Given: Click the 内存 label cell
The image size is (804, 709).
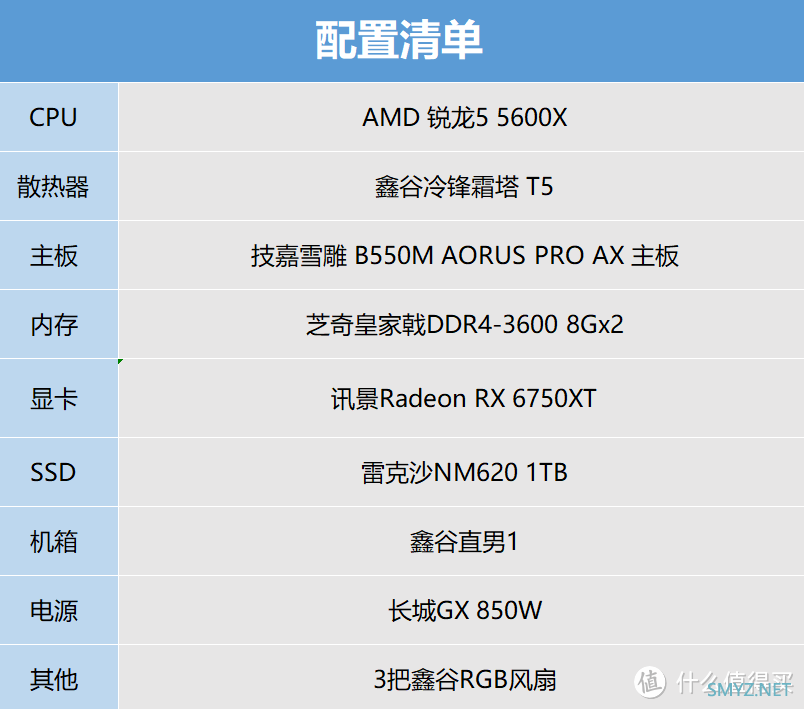Looking at the screenshot, I should 59,325.
